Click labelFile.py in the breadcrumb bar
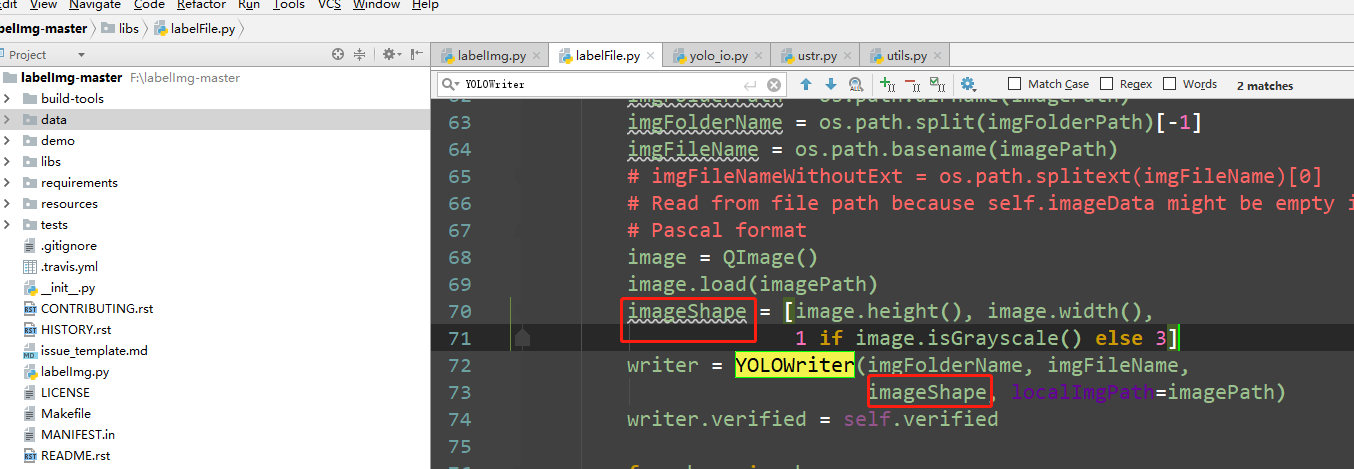 pyautogui.click(x=194, y=29)
